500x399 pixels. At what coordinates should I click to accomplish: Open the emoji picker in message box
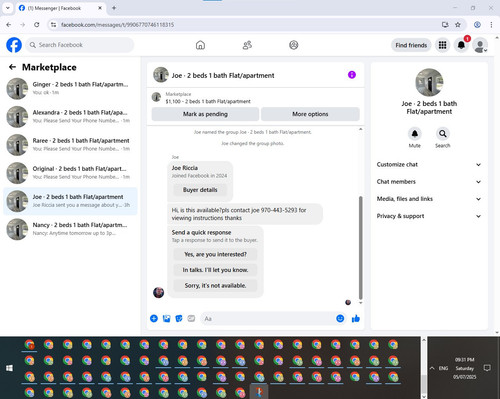point(340,318)
